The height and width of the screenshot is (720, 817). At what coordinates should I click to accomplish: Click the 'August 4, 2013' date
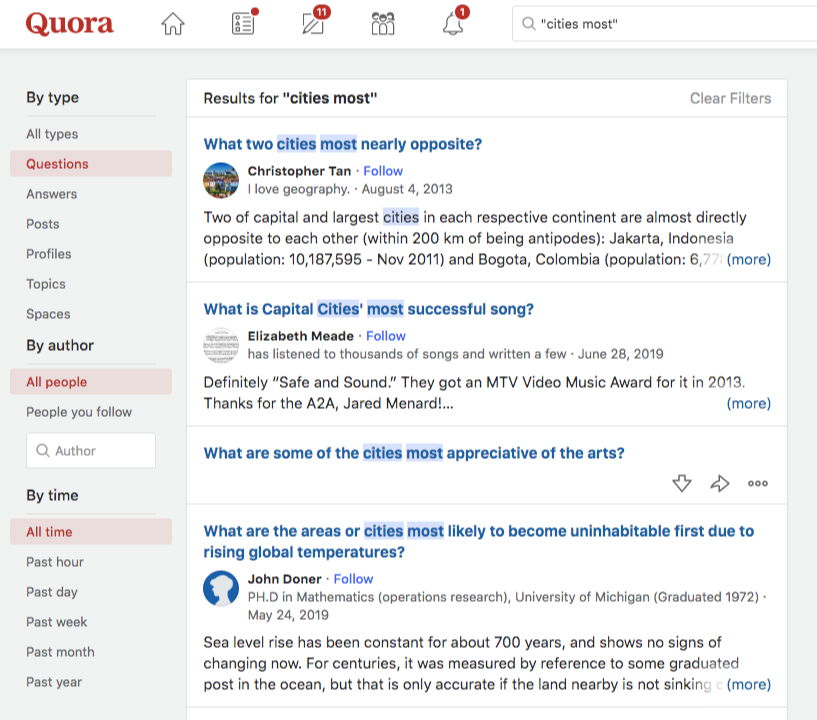[x=407, y=189]
